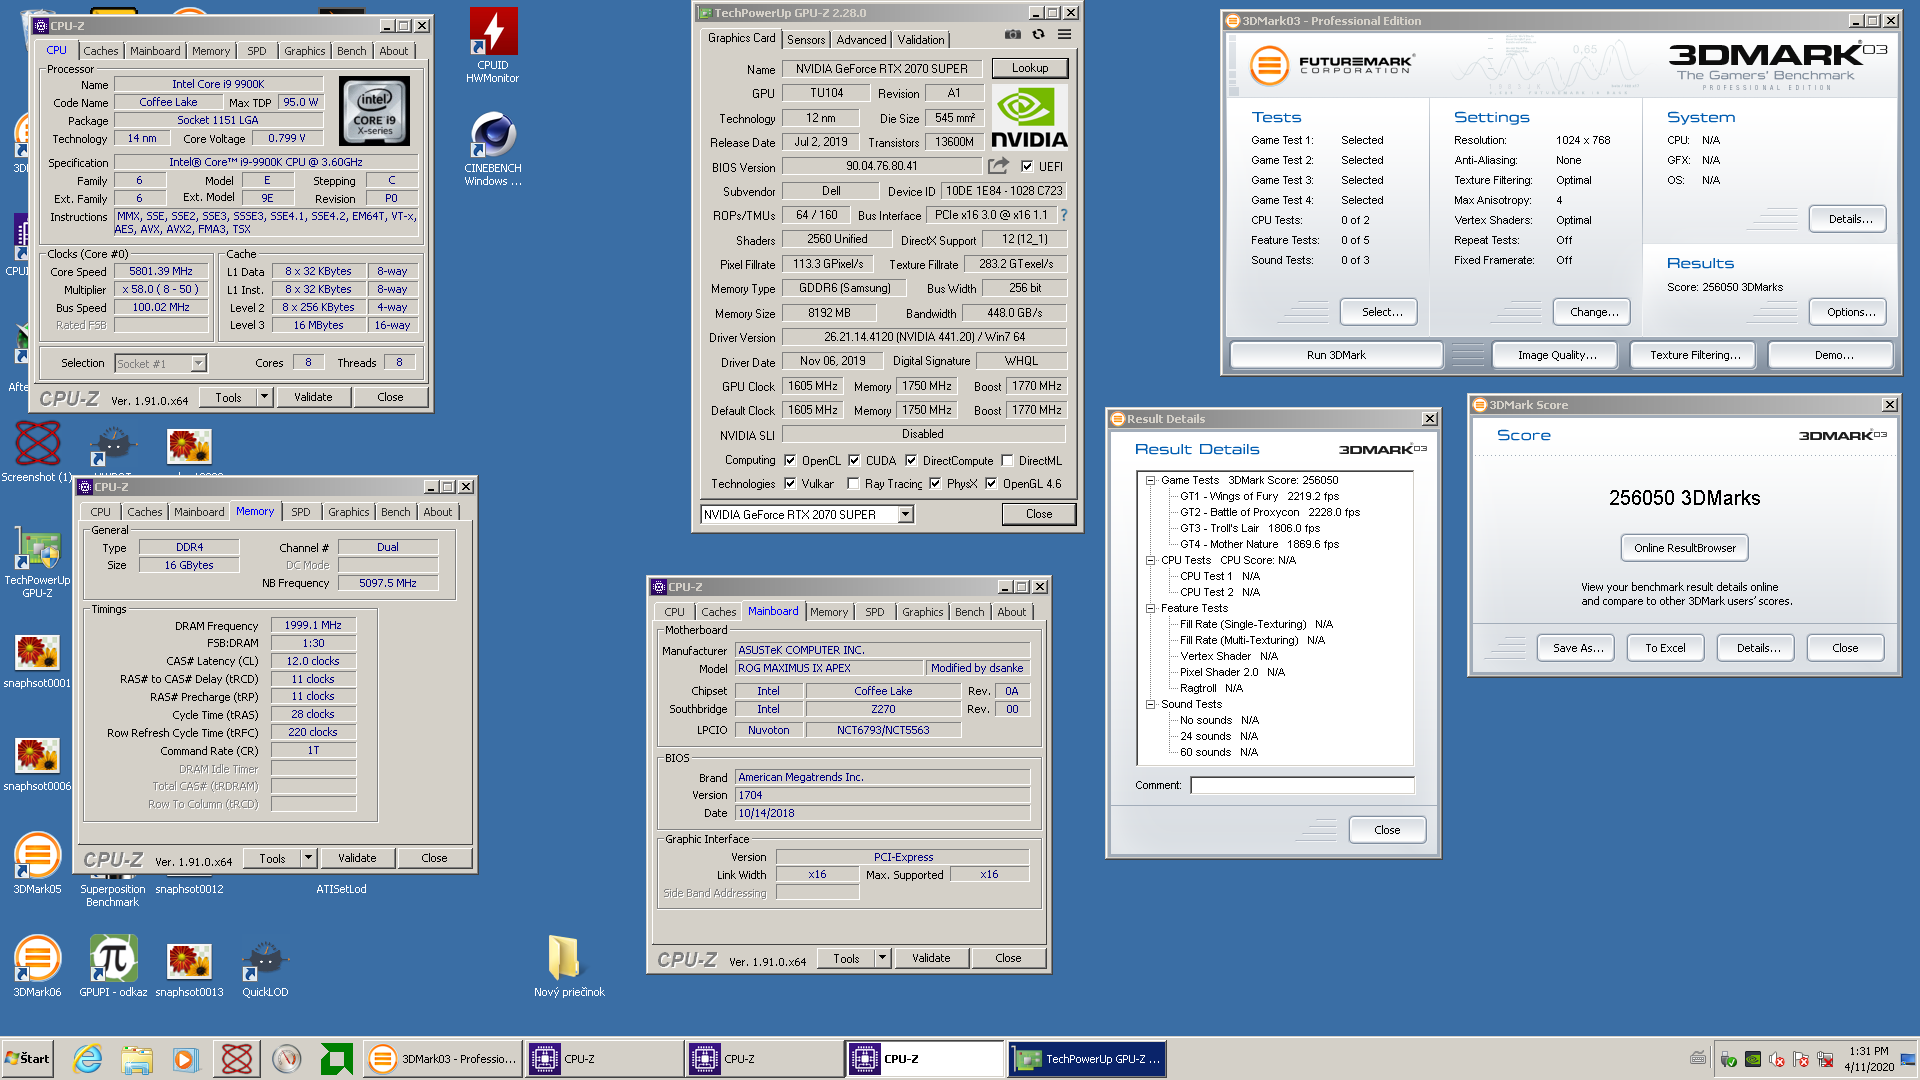Open the Nový priečinok folder
1920x1080 pixels.
coord(569,967)
